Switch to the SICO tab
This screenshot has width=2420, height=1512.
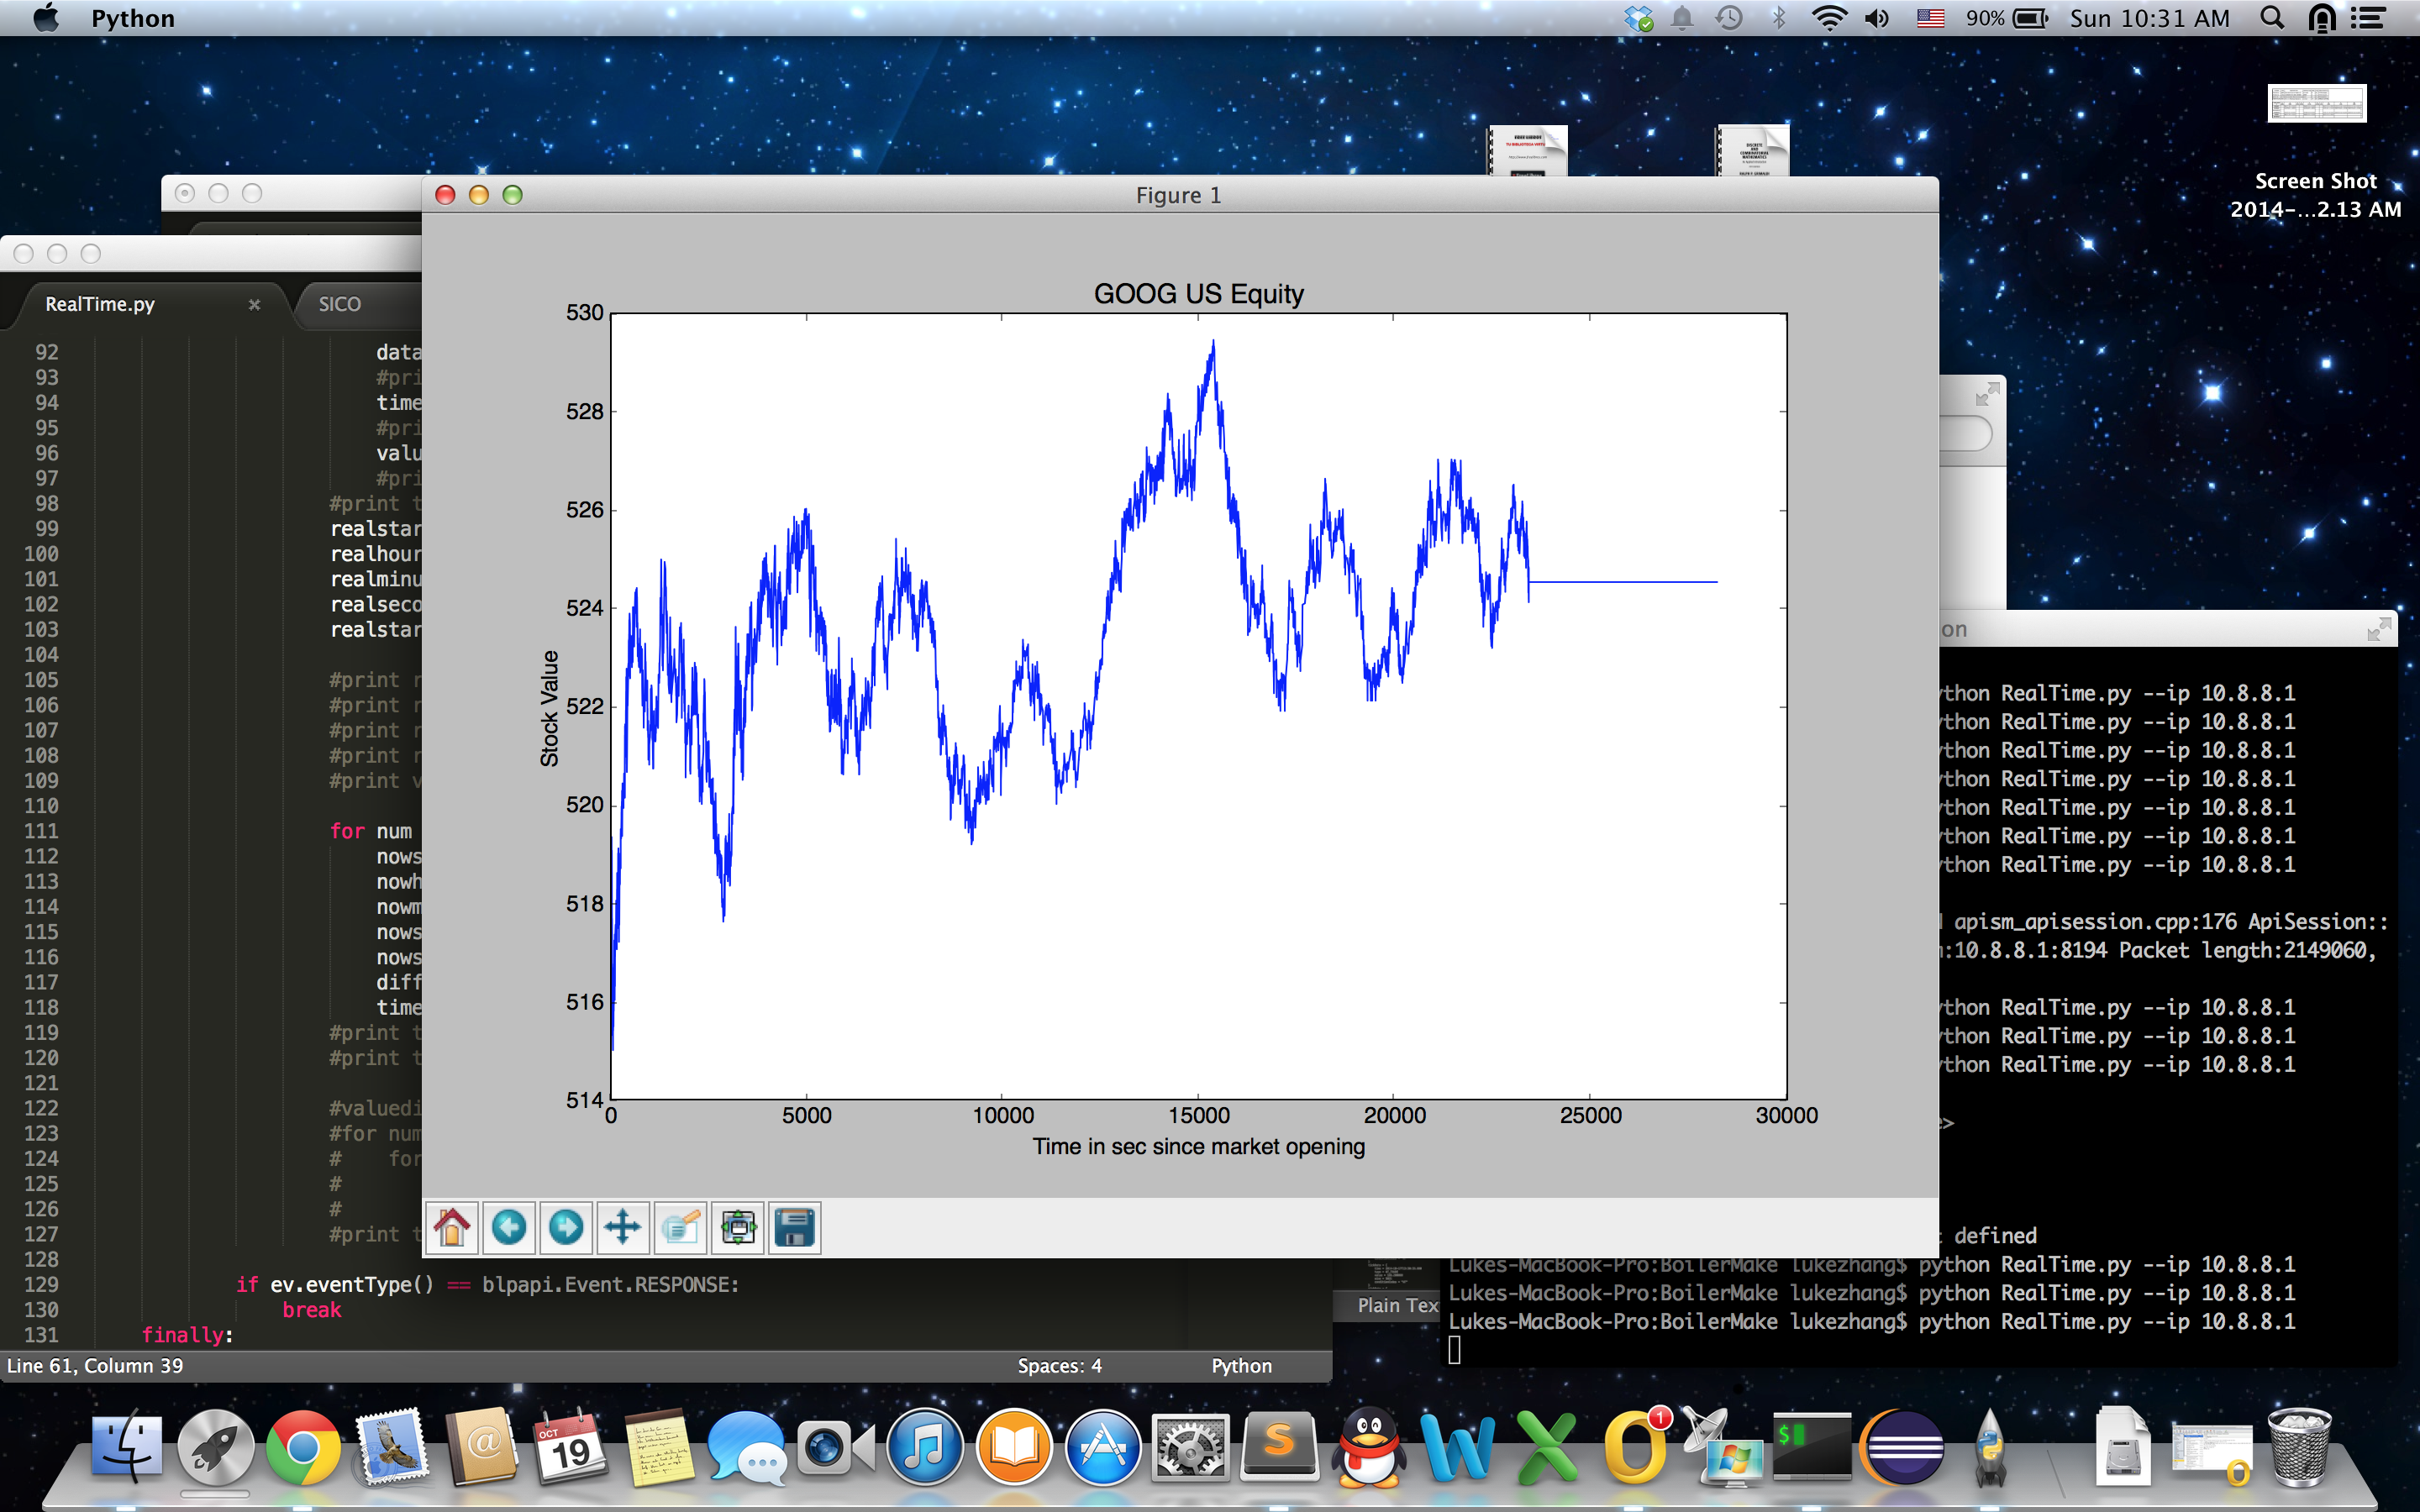point(340,304)
